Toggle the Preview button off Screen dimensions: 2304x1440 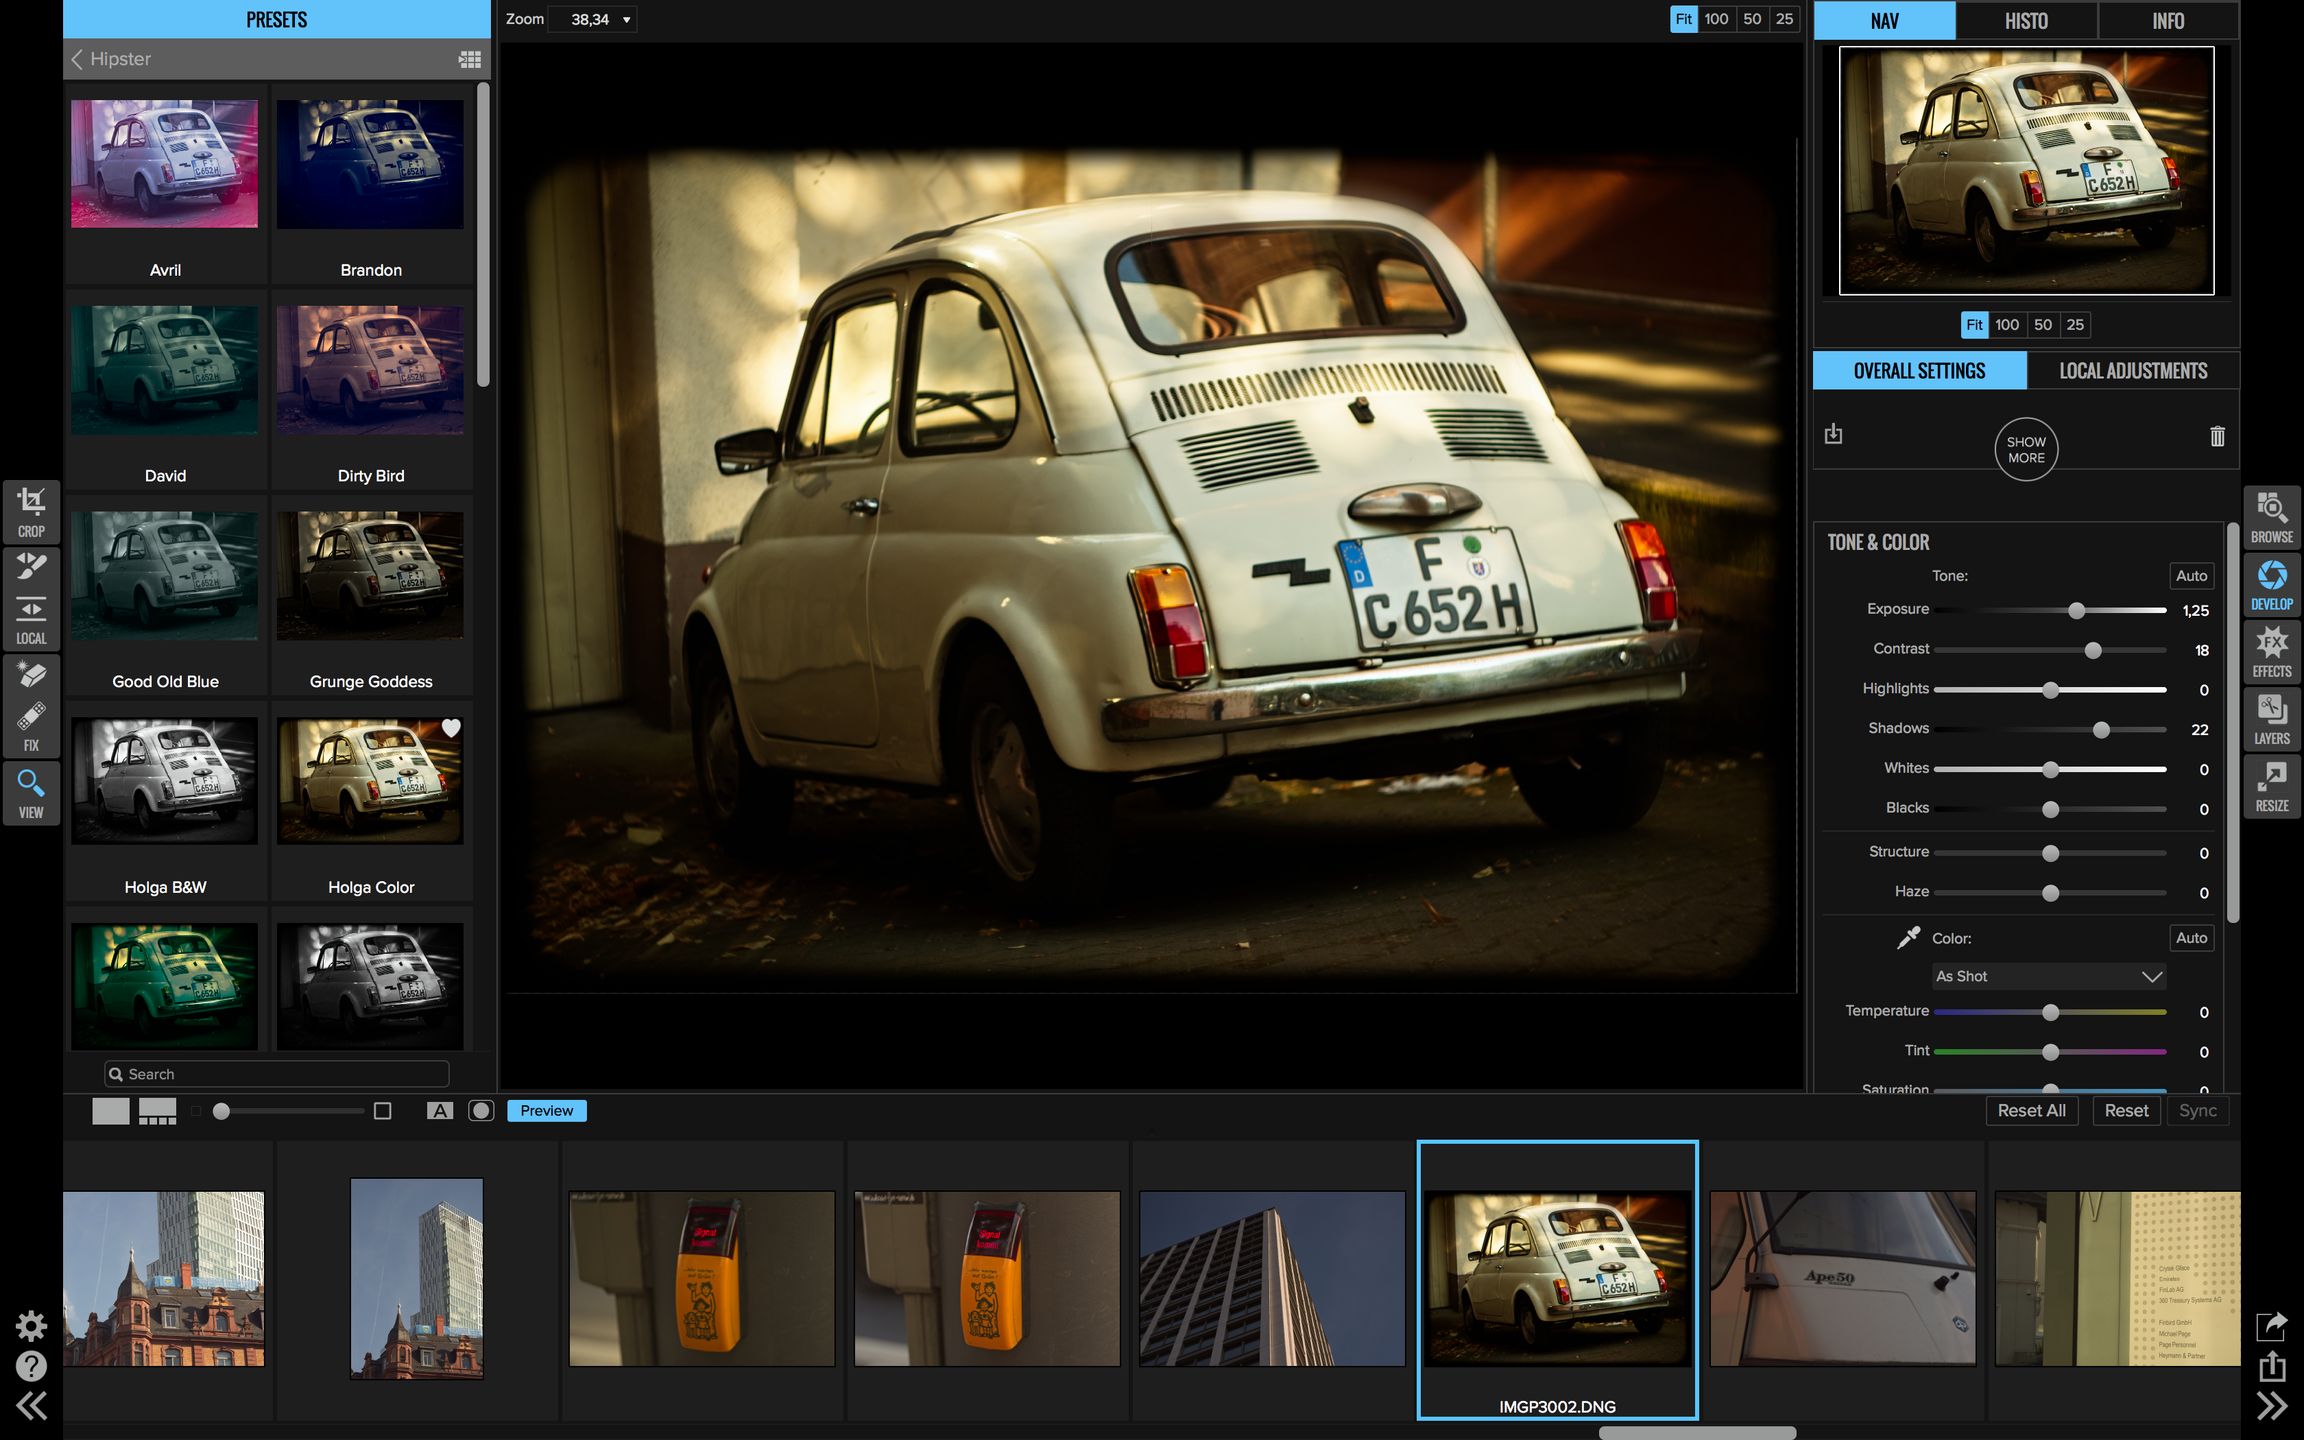[x=546, y=1111]
